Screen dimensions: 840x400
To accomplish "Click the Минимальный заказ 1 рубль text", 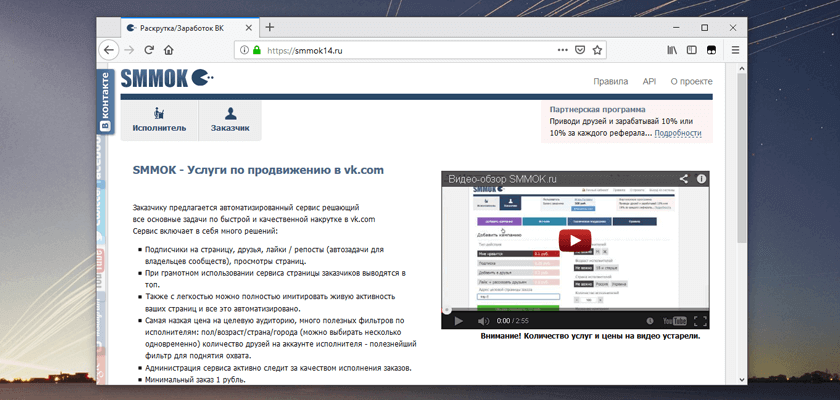I will [x=196, y=380].
